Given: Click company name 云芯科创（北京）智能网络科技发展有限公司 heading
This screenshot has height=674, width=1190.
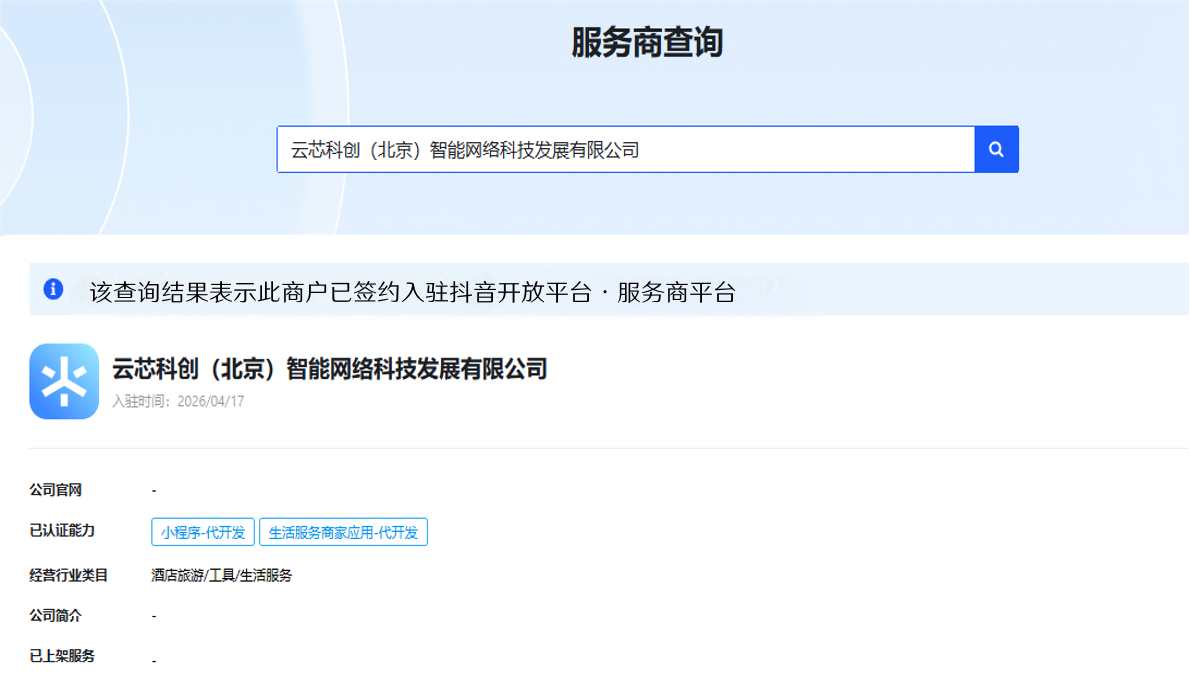Looking at the screenshot, I should [x=329, y=369].
